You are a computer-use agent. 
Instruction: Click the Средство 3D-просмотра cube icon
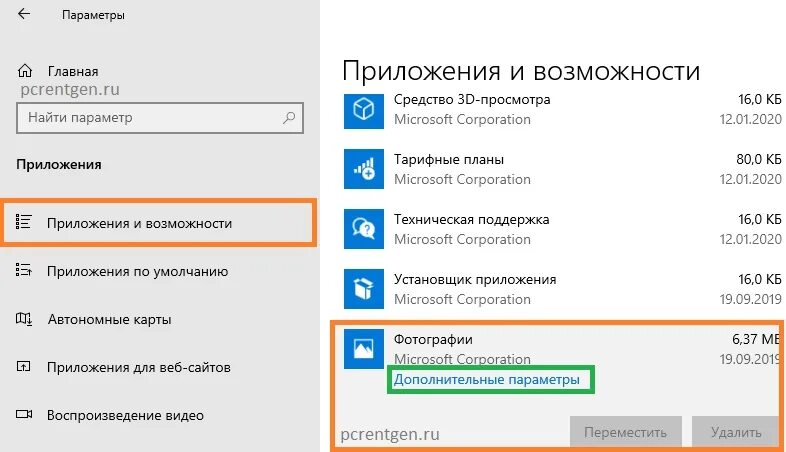coord(363,109)
